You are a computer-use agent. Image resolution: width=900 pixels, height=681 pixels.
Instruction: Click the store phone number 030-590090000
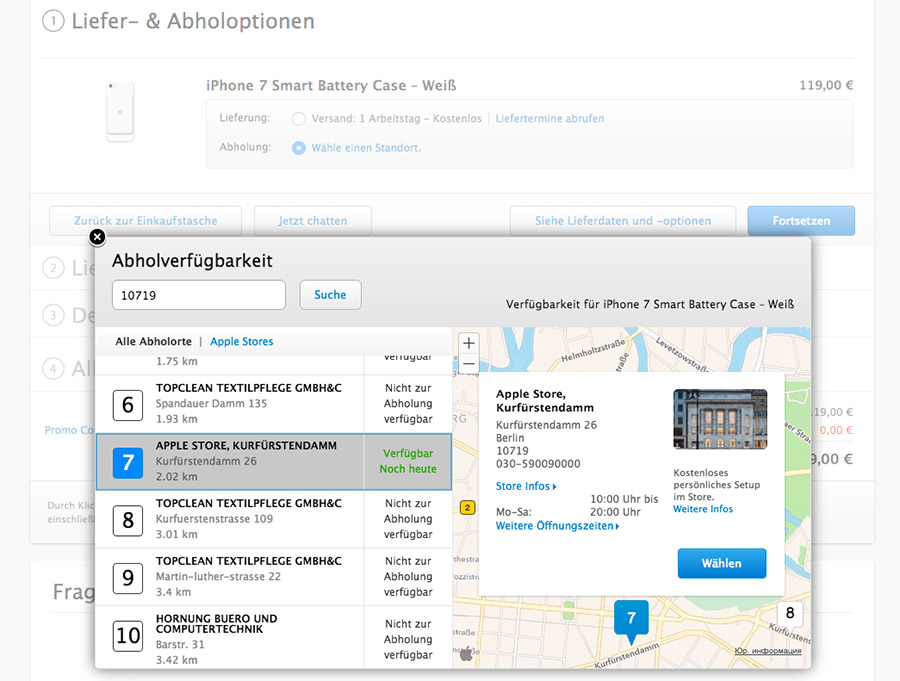tap(538, 464)
